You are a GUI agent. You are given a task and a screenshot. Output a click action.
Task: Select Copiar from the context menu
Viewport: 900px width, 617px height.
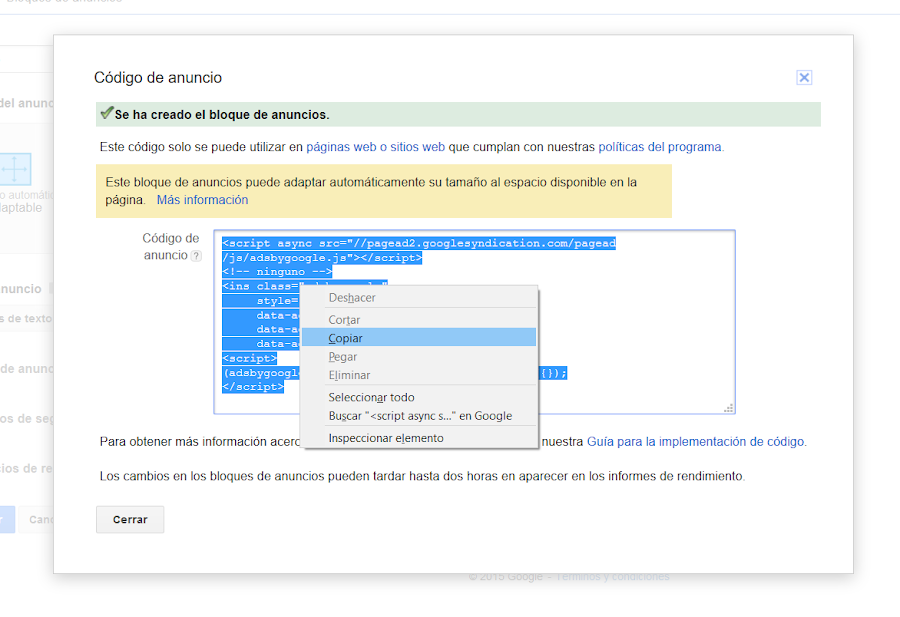(x=419, y=338)
